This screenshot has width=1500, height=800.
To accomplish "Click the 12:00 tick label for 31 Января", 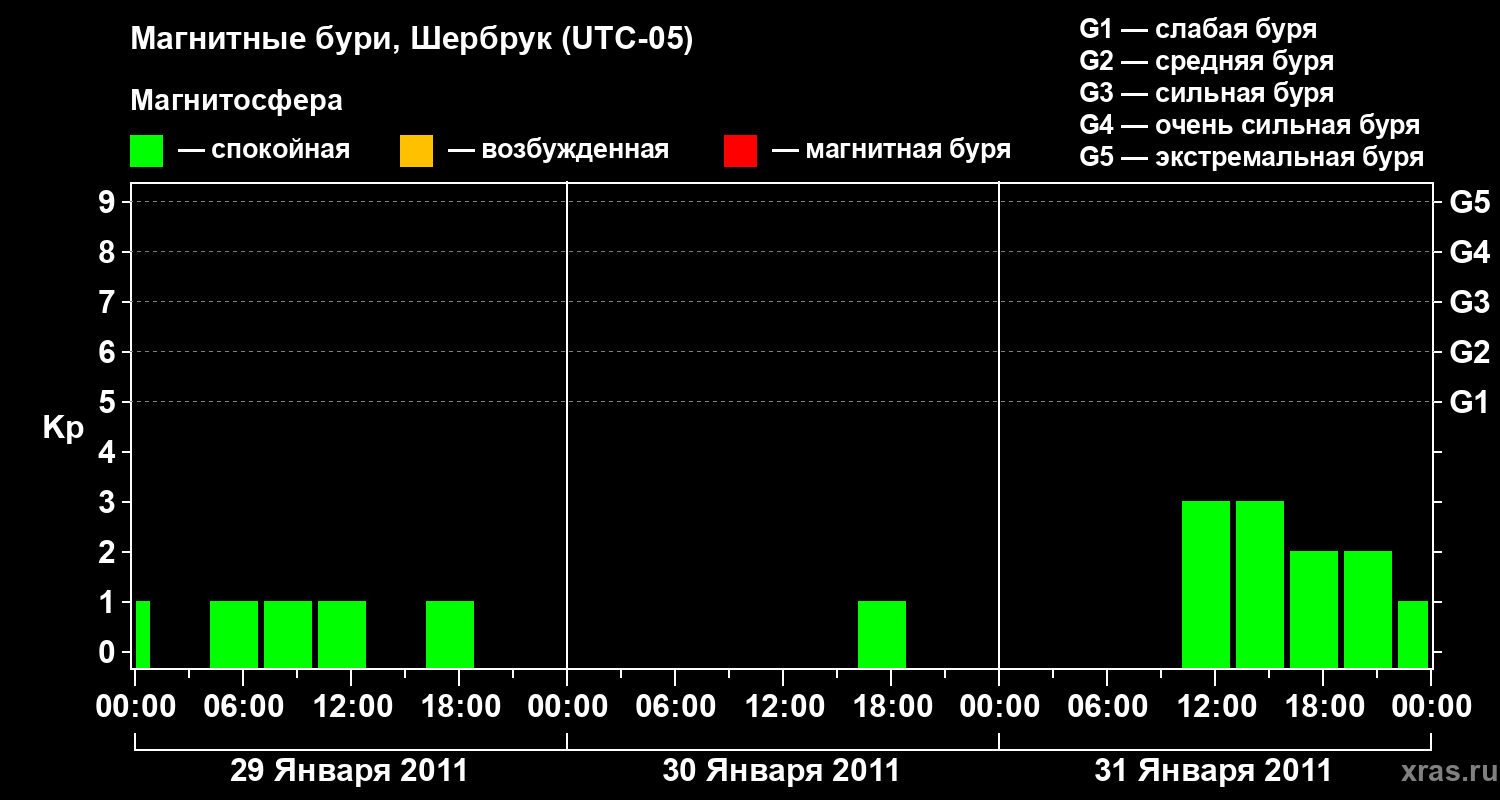I will point(1215,706).
